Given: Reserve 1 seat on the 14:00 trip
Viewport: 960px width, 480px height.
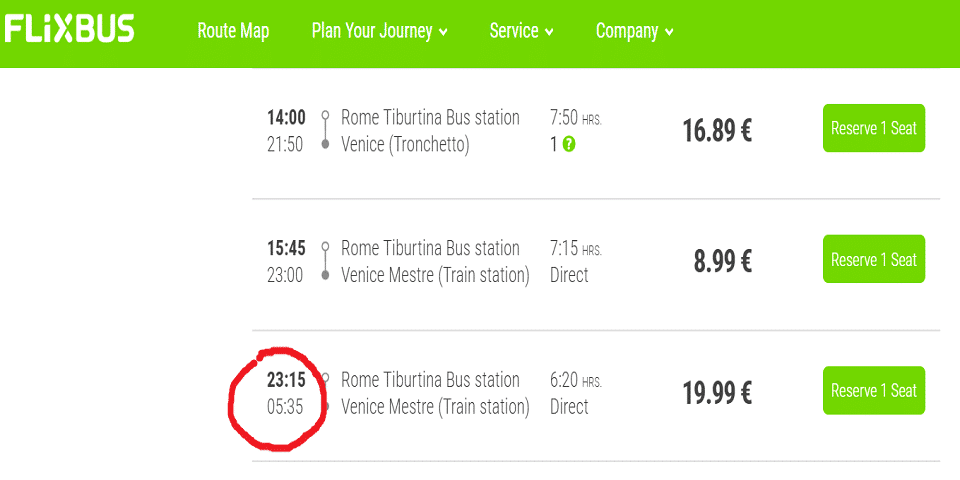Looking at the screenshot, I should pyautogui.click(x=874, y=128).
